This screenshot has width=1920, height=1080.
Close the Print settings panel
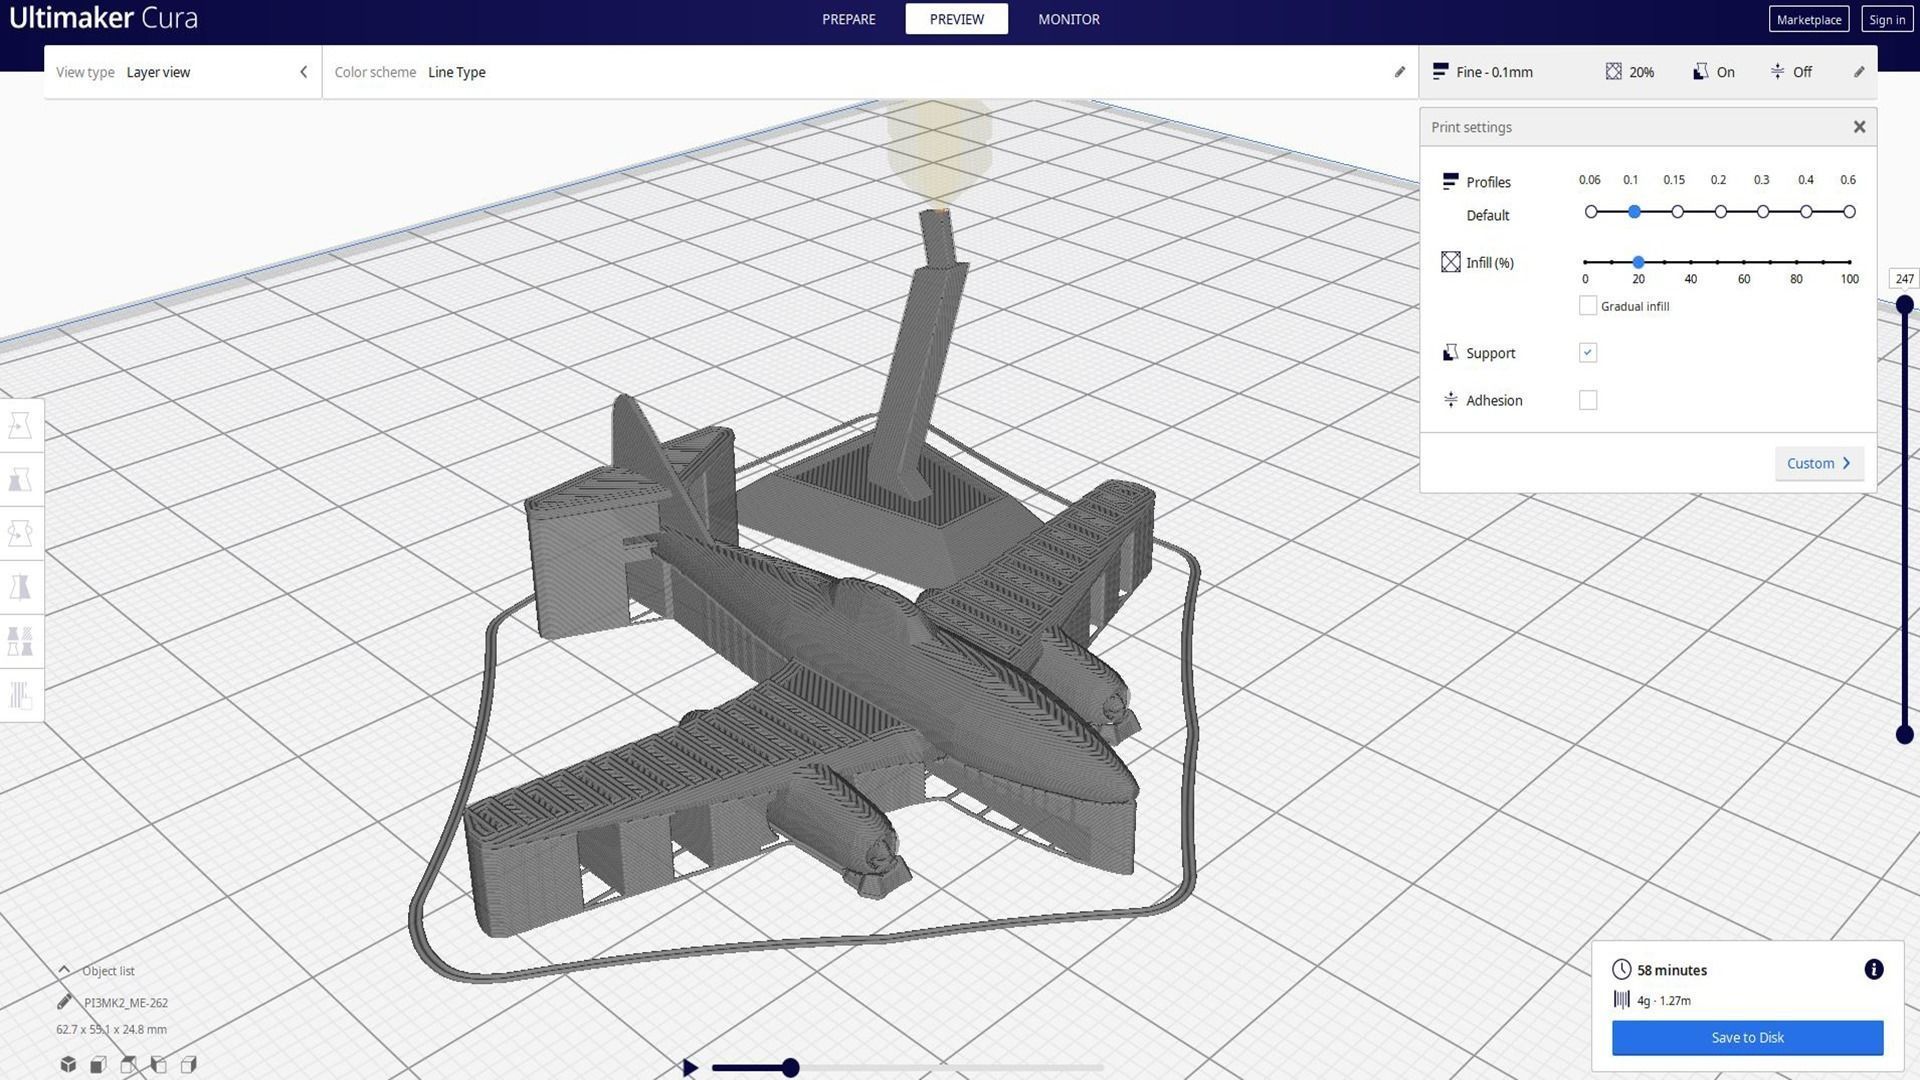tap(1859, 127)
